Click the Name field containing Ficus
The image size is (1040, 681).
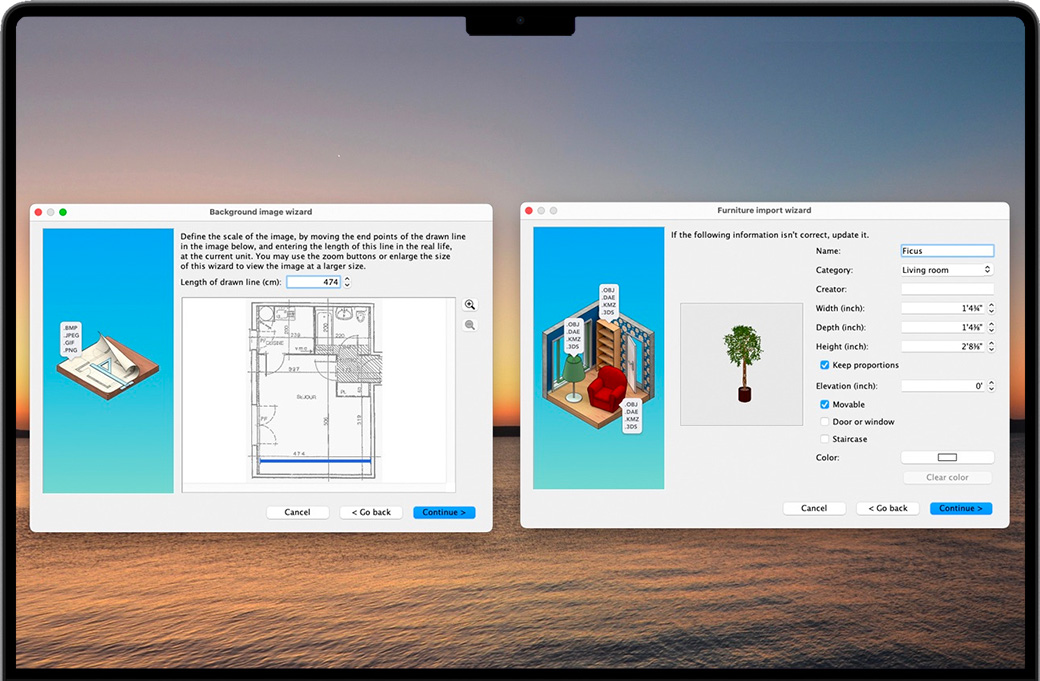946,251
